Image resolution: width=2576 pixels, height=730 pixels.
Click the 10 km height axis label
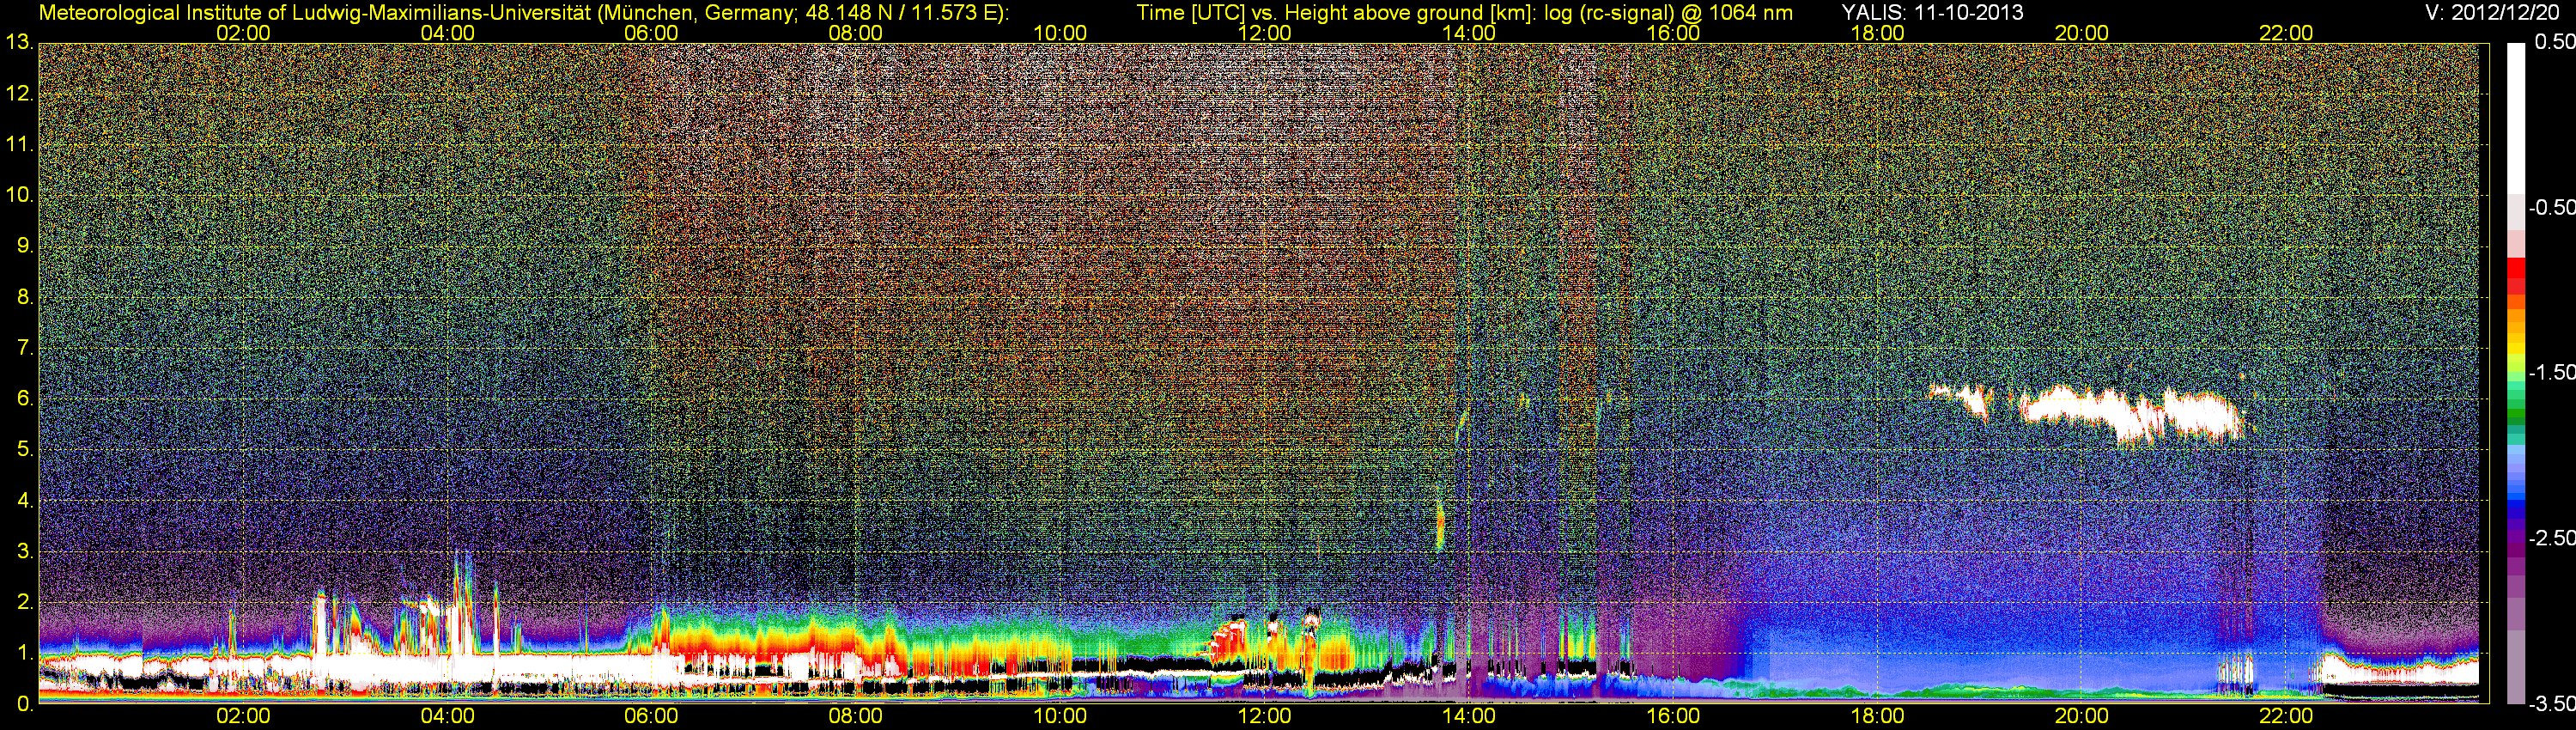[x=19, y=195]
